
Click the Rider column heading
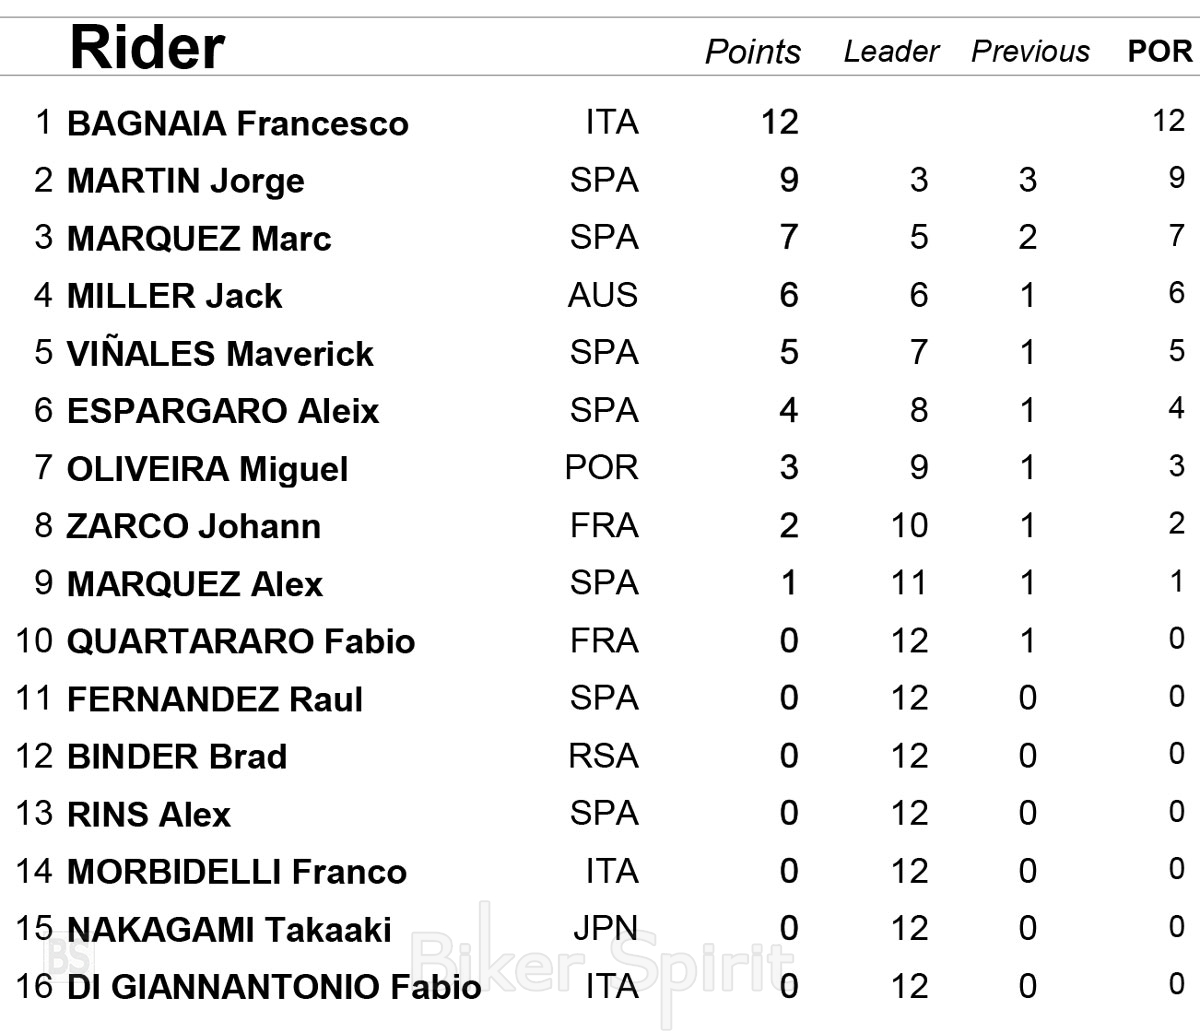coord(147,47)
